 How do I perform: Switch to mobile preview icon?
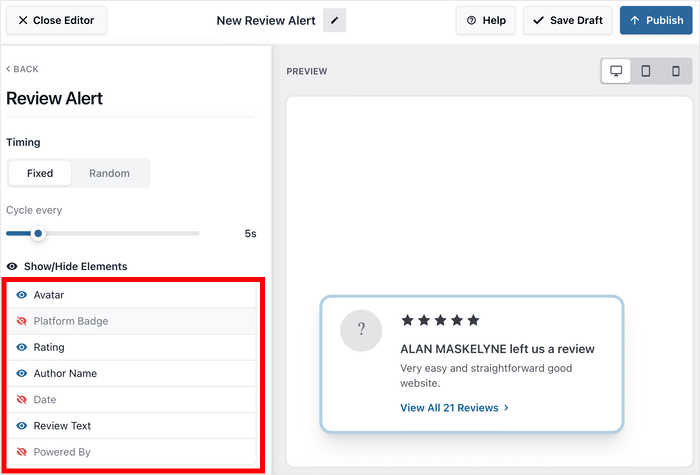pos(676,71)
